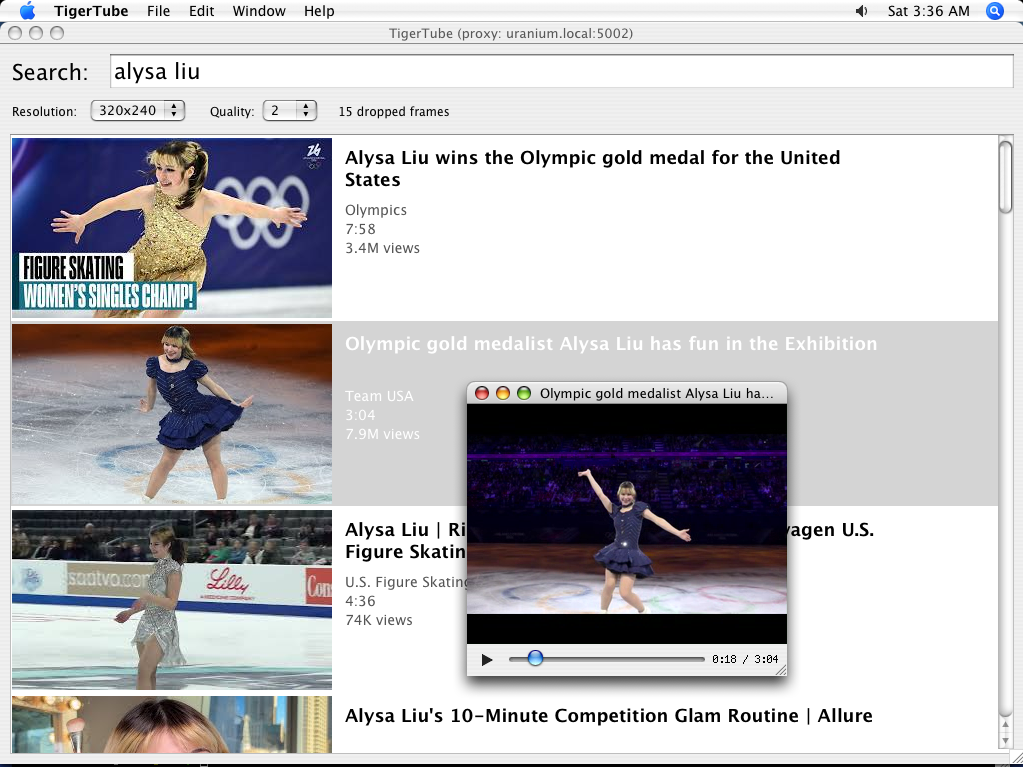Open the Help menu
The height and width of the screenshot is (767, 1023).
tap(319, 11)
